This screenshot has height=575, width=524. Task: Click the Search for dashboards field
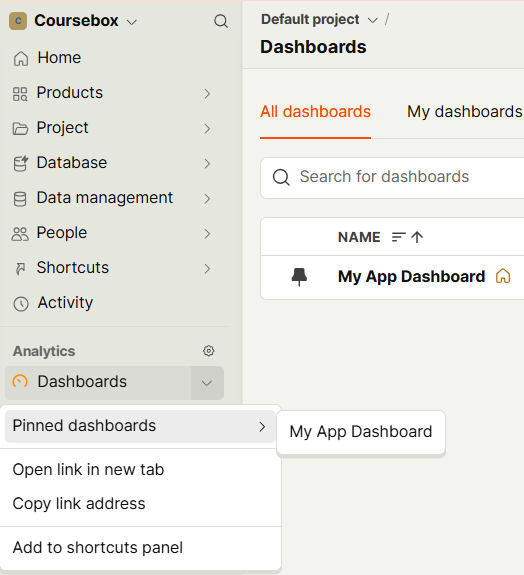point(392,178)
